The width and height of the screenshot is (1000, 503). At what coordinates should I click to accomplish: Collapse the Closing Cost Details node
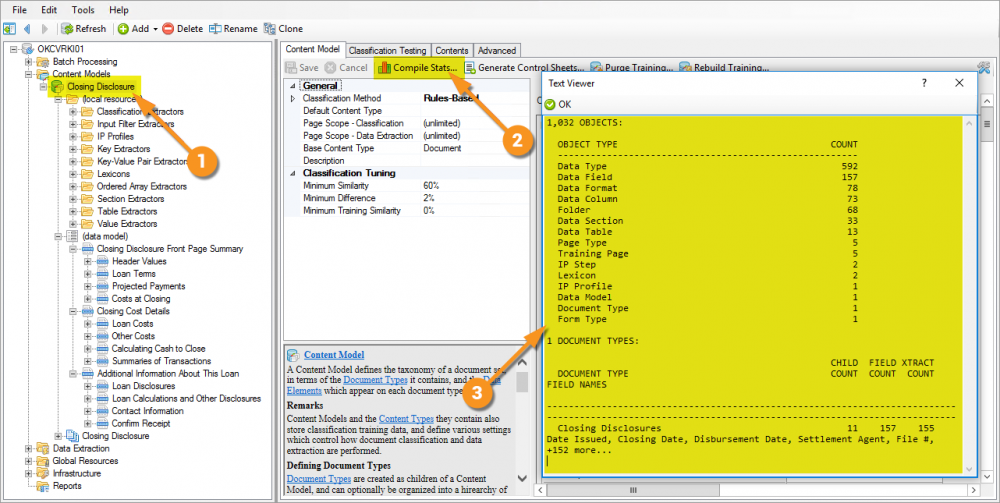tap(74, 311)
